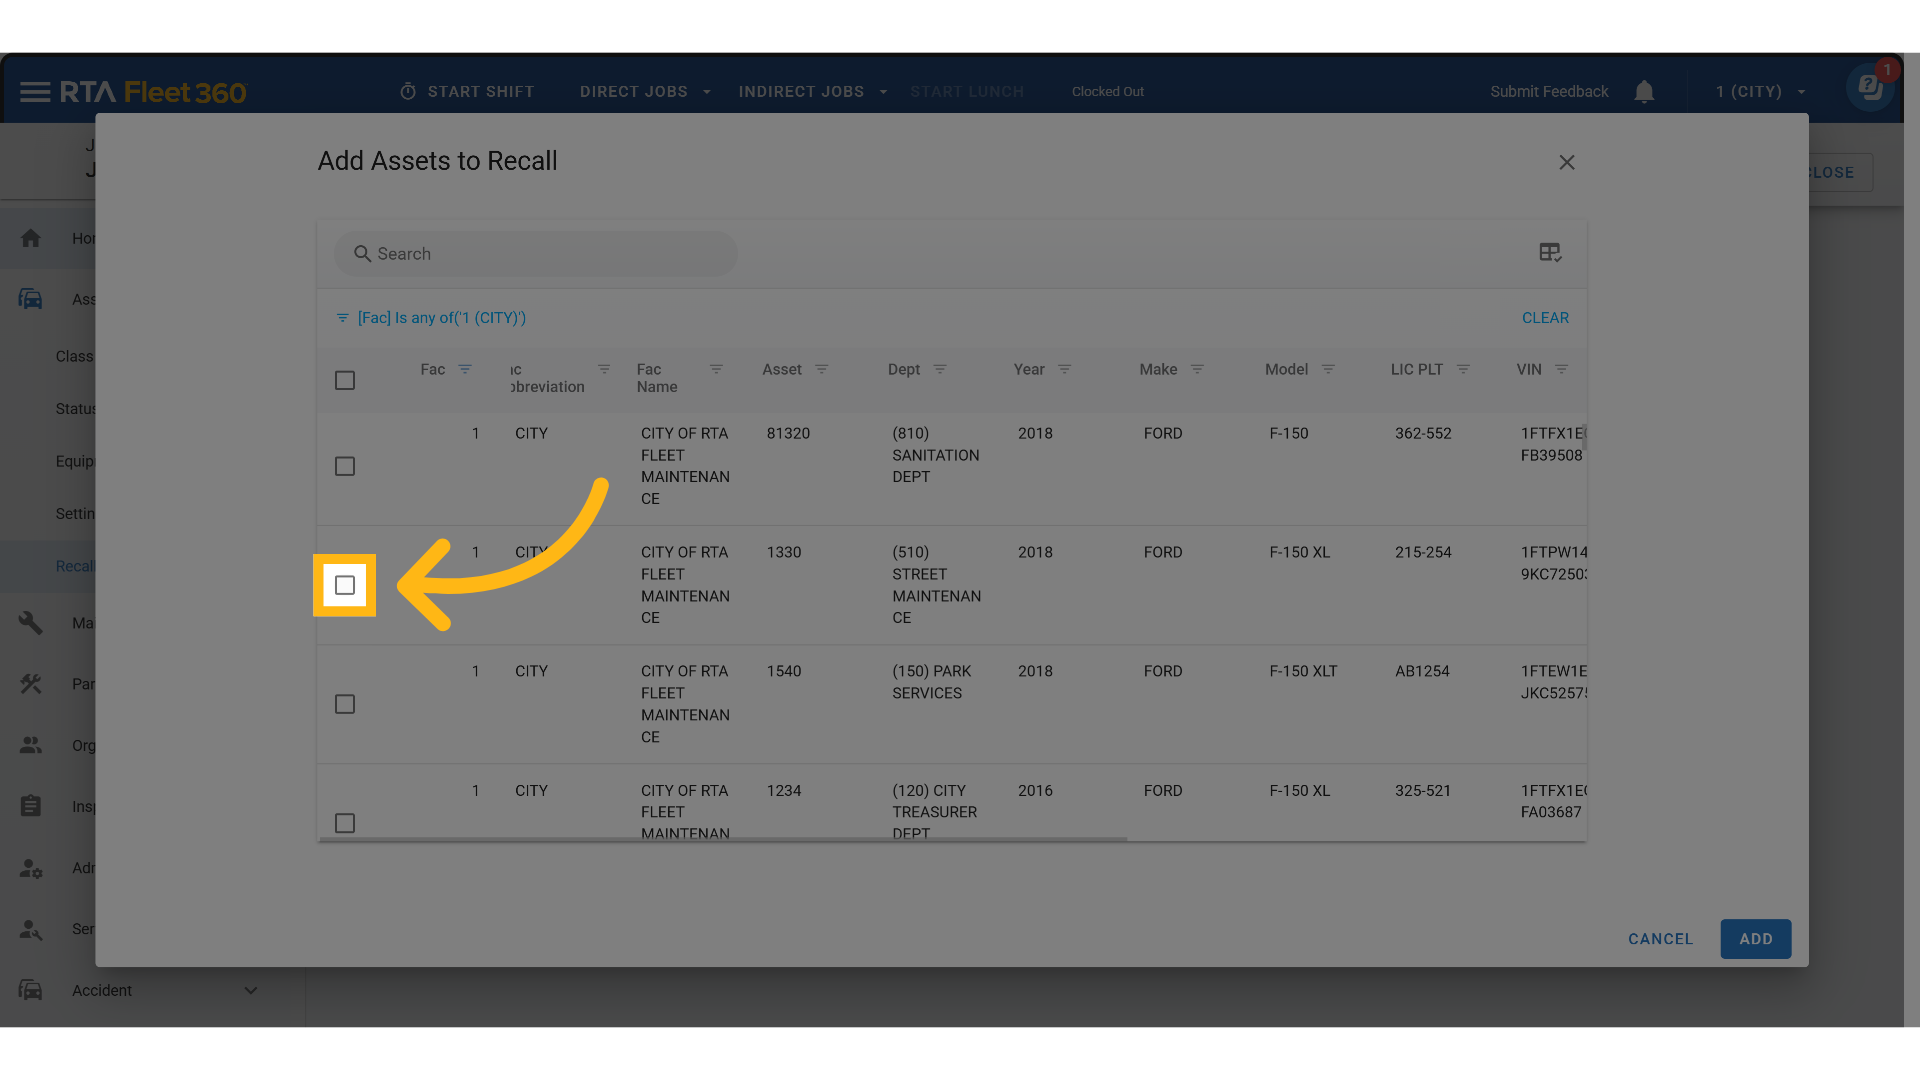Click the Model column filter icon

1328,370
